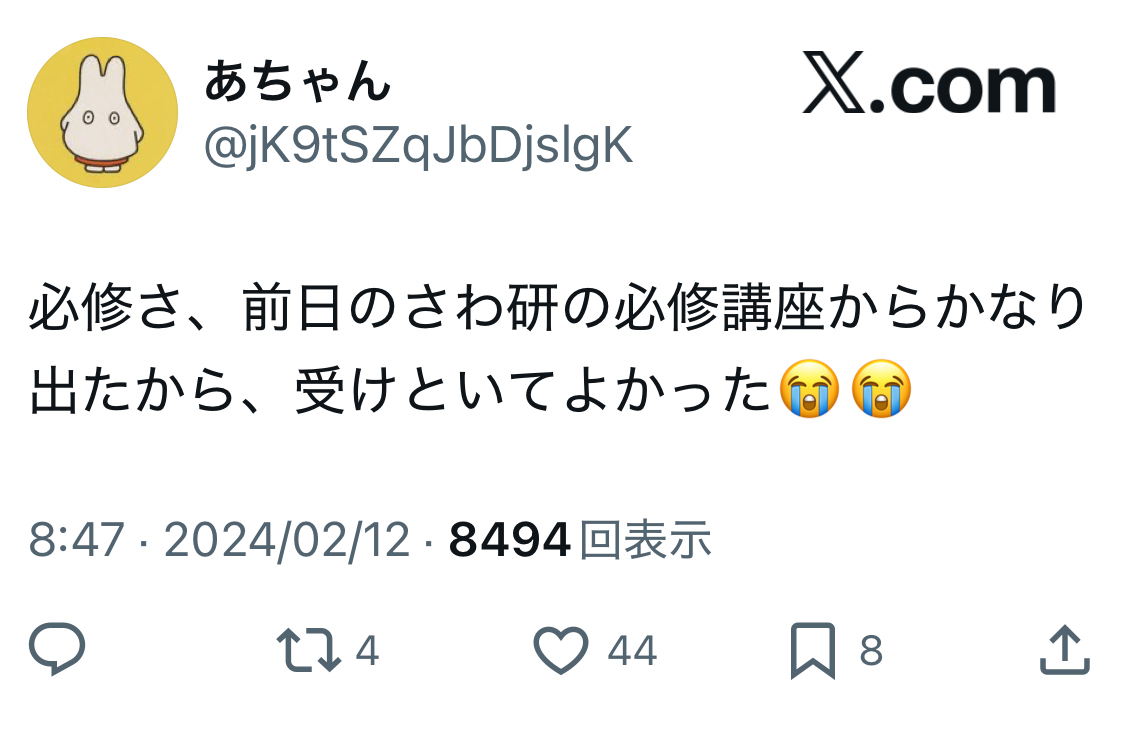Like the tweet with the heart icon
Screen dimensions: 1125x756
[561, 650]
